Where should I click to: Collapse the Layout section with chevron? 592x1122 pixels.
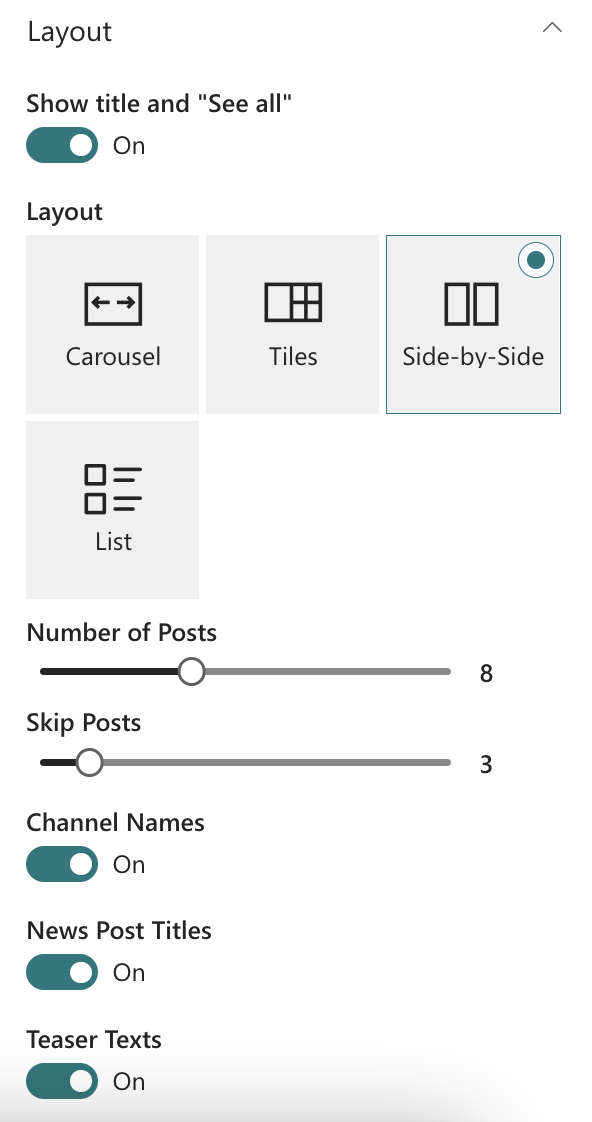point(552,29)
